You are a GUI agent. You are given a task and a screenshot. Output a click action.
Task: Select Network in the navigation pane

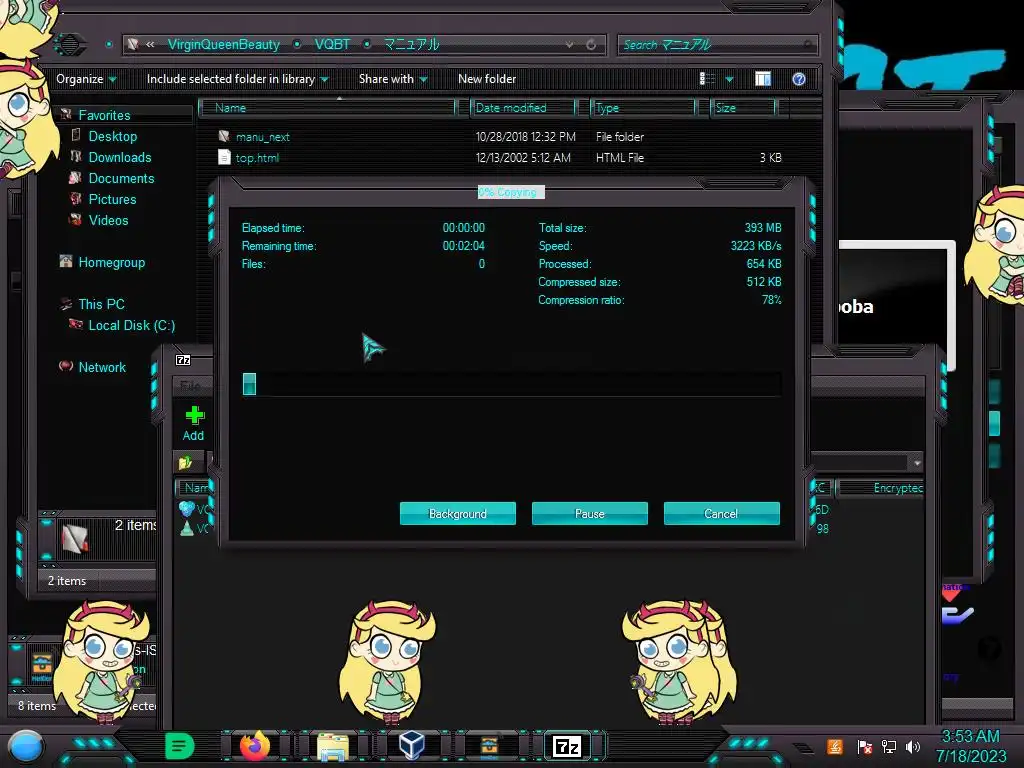[102, 367]
